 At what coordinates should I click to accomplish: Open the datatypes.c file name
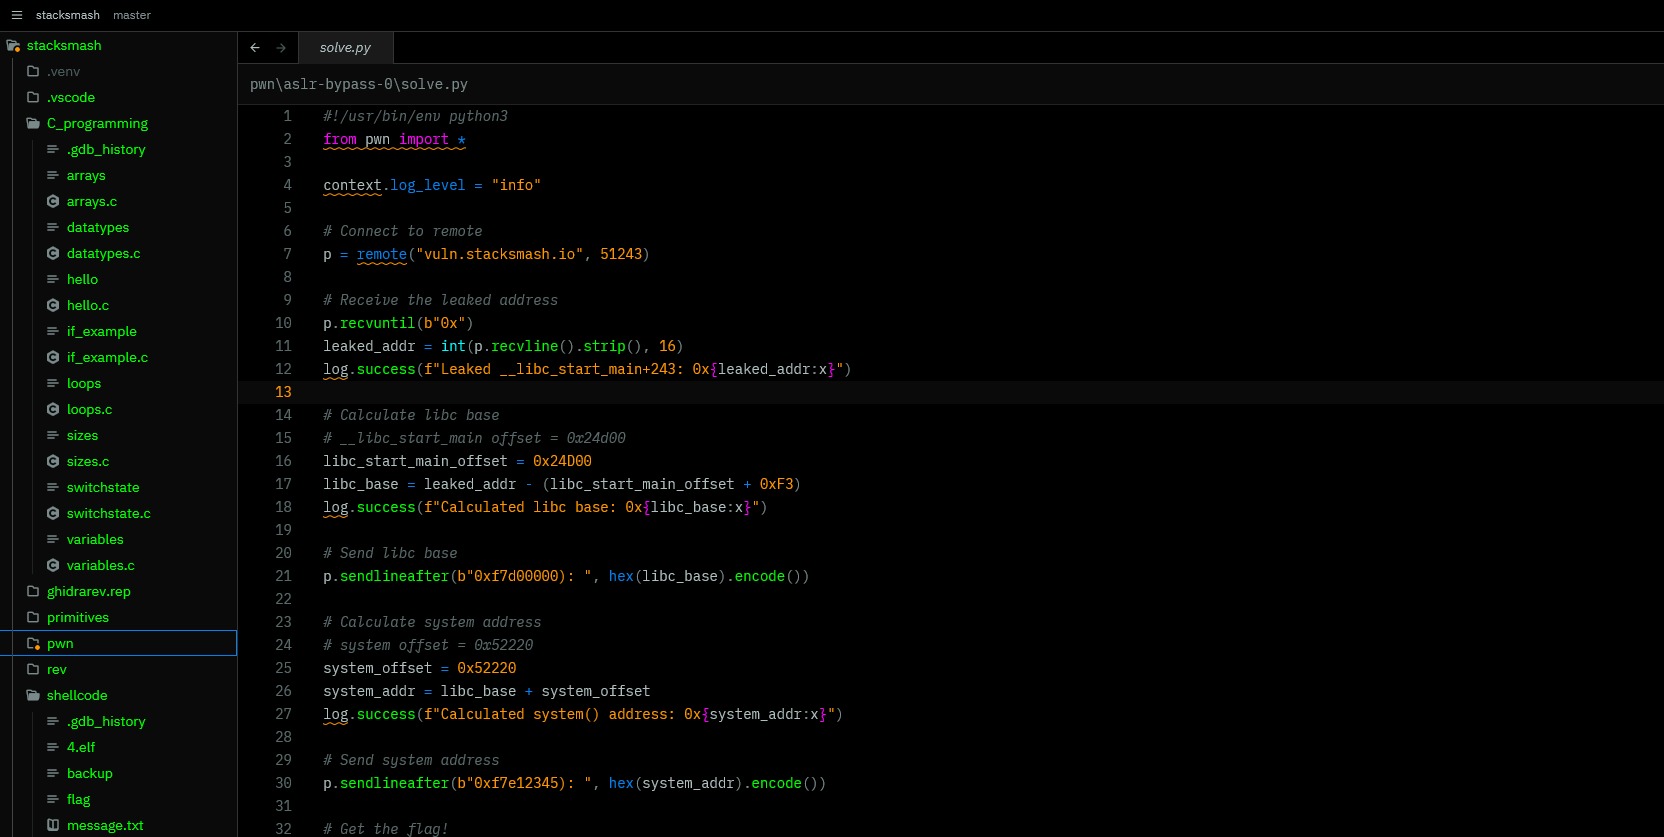coord(104,253)
